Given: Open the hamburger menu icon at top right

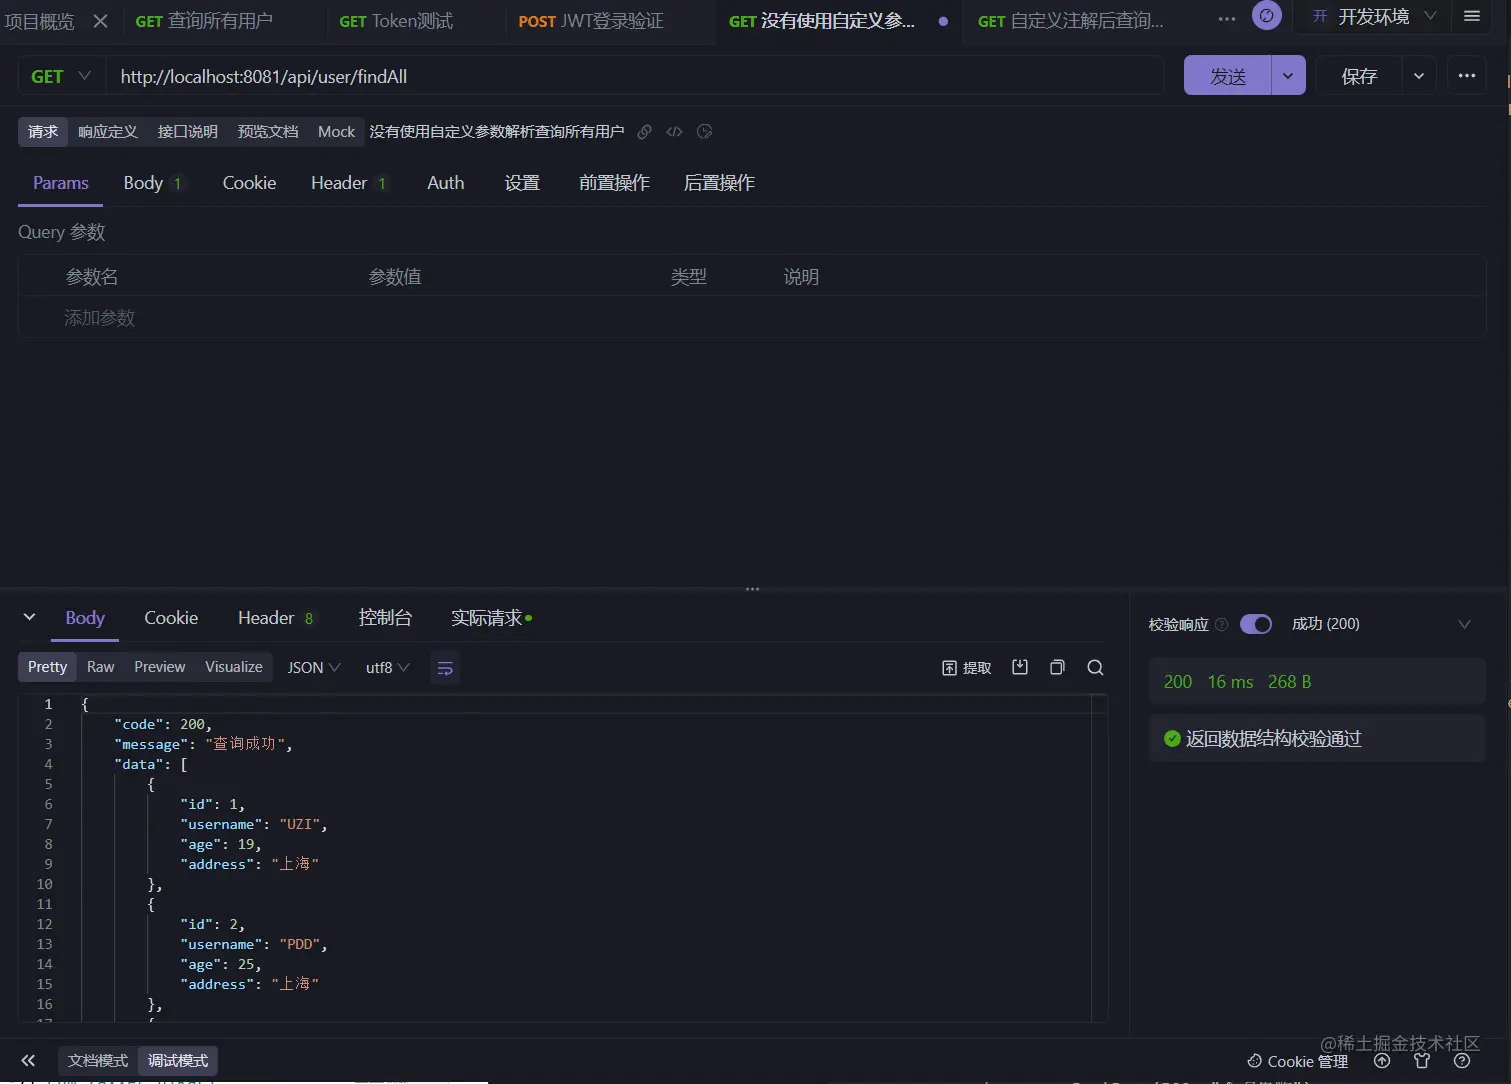Looking at the screenshot, I should [1472, 16].
